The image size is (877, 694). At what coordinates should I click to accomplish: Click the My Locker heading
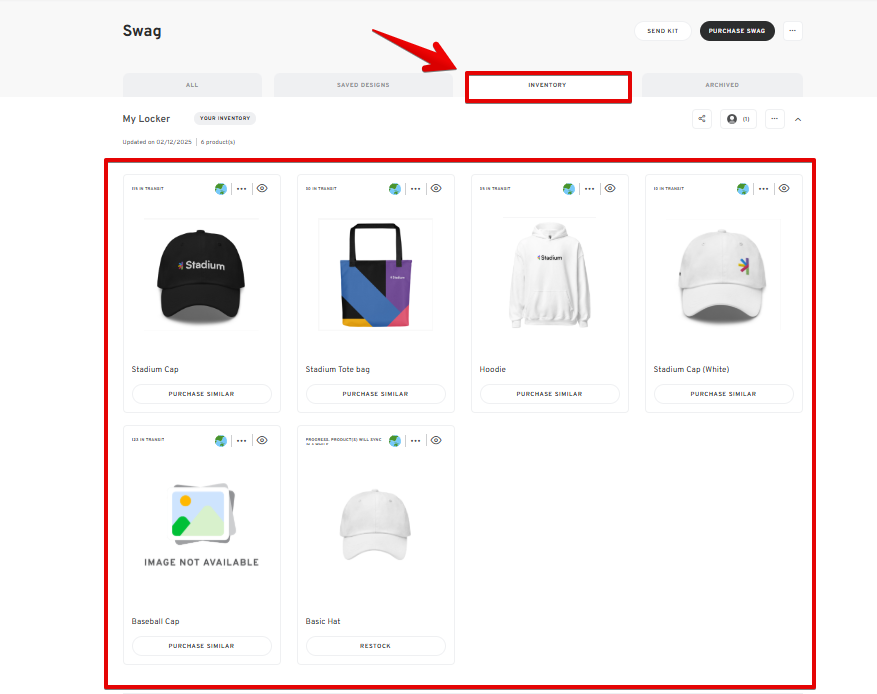(146, 119)
